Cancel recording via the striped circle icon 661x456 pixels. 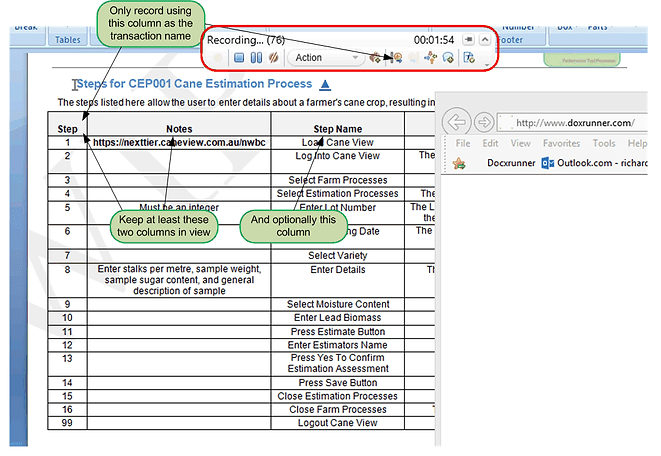[274, 58]
